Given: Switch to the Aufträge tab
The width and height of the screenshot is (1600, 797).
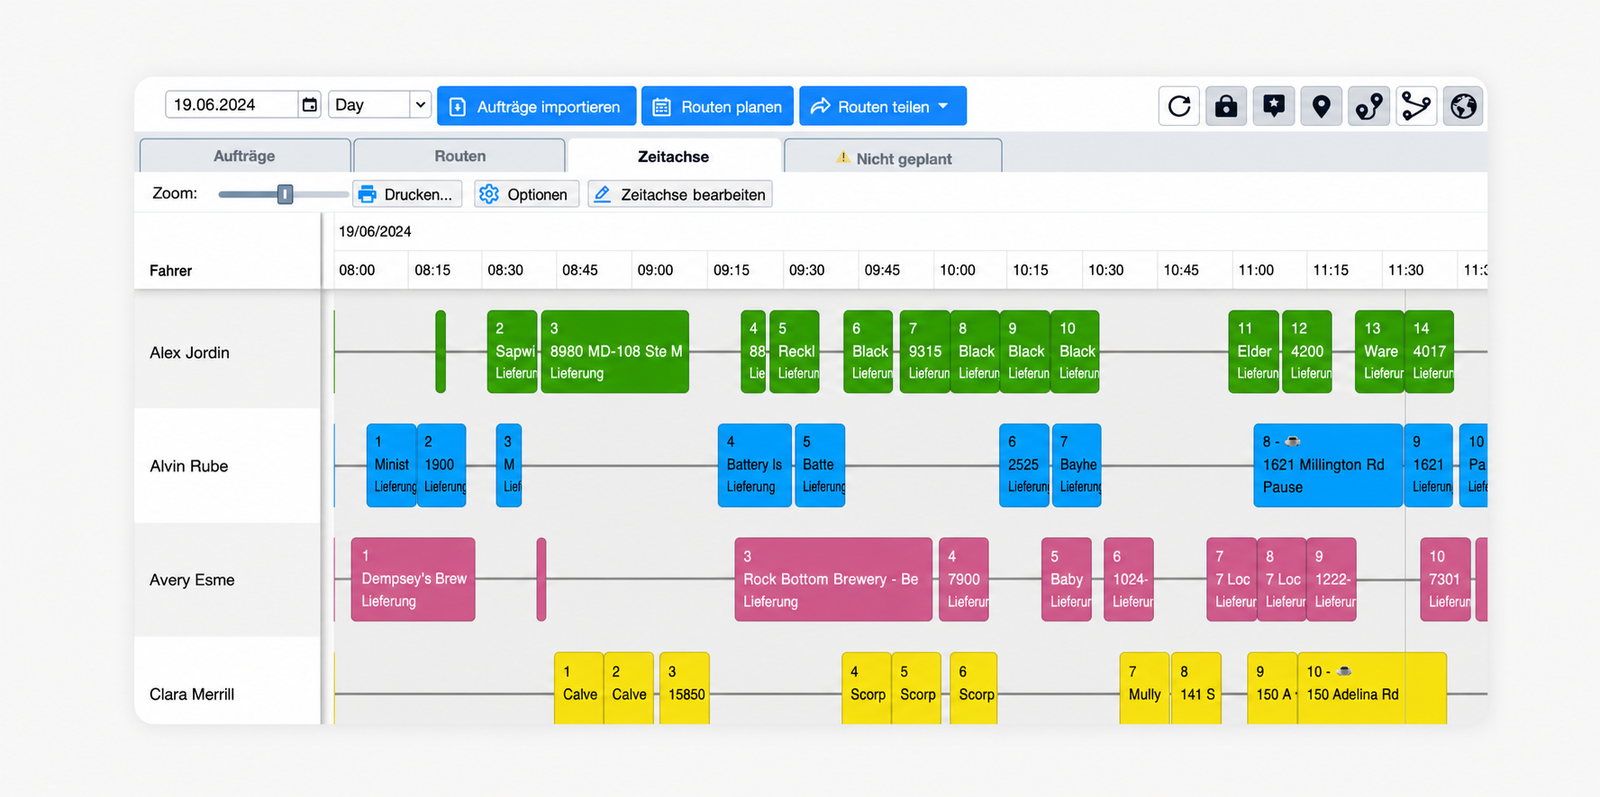Looking at the screenshot, I should pyautogui.click(x=245, y=156).
